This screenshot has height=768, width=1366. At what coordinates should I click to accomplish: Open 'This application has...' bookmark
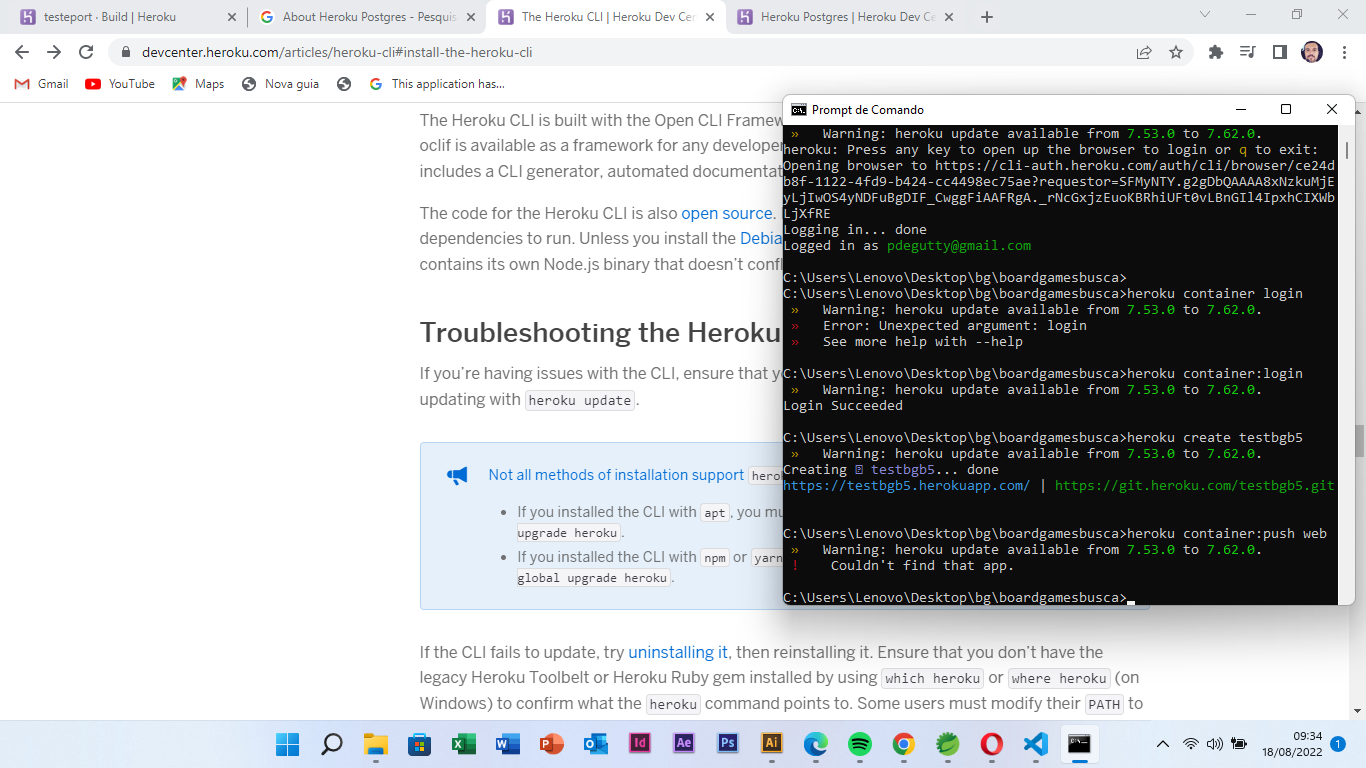pos(437,84)
